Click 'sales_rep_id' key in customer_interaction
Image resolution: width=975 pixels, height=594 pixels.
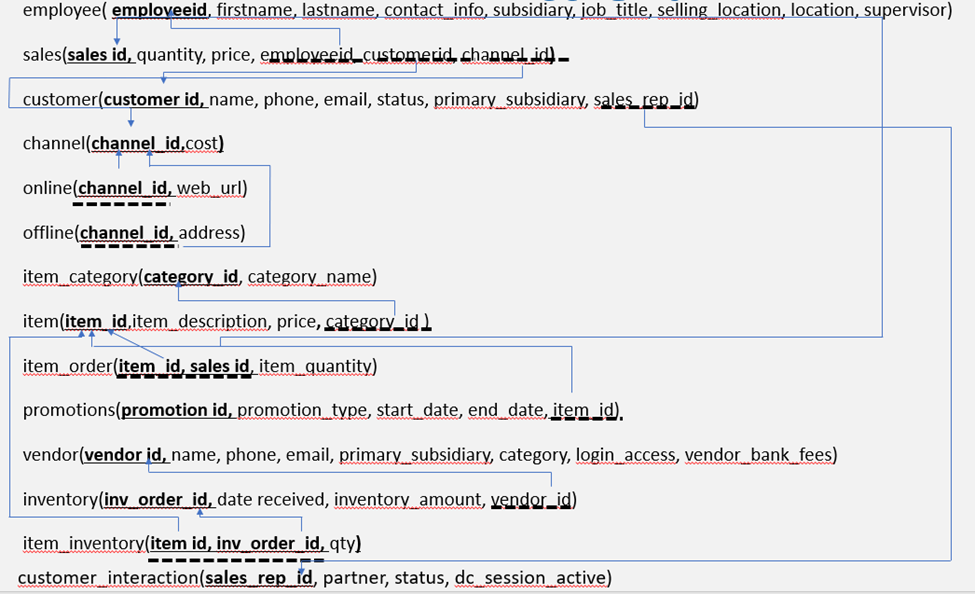click(259, 578)
